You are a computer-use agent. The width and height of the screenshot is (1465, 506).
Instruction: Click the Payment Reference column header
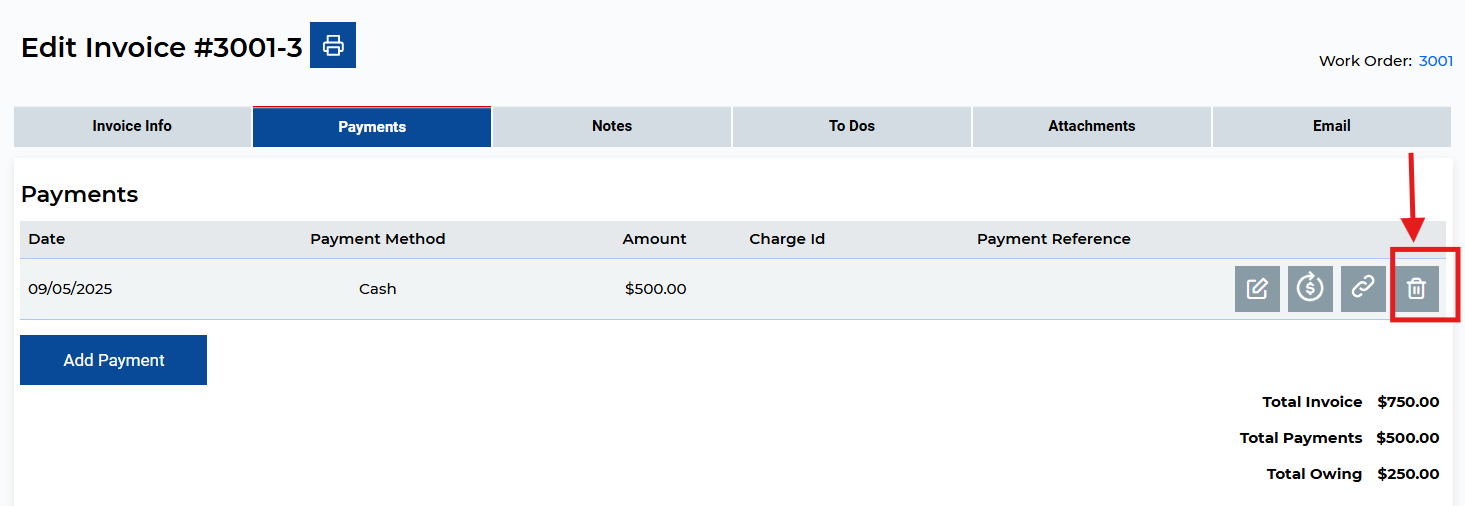[x=1053, y=239]
